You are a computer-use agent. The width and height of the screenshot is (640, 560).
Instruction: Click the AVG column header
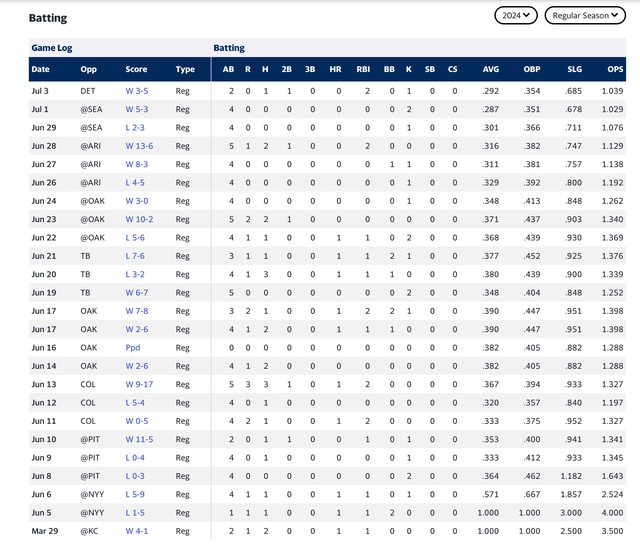pyautogui.click(x=491, y=70)
